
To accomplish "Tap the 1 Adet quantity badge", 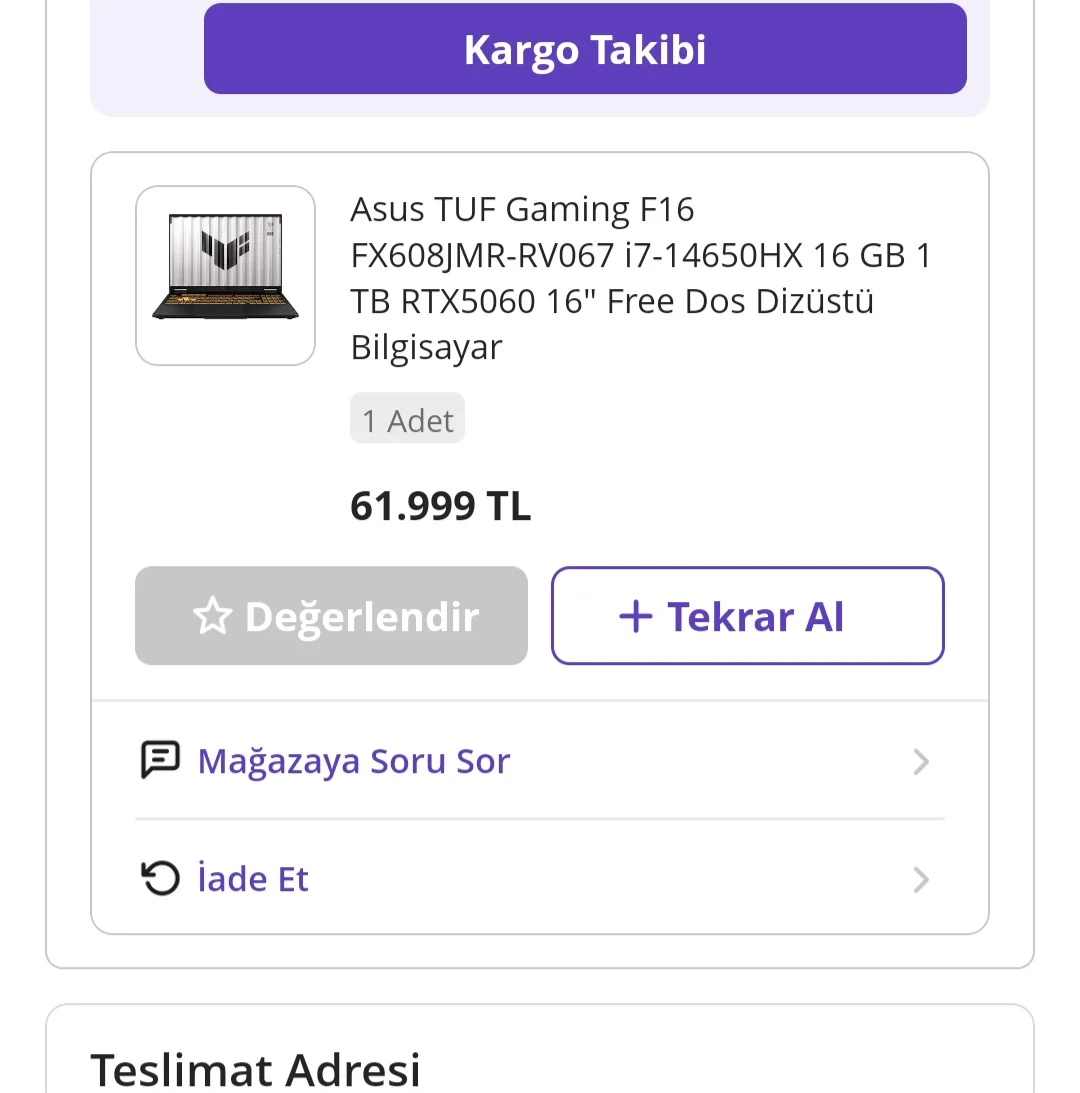I will pos(407,420).
